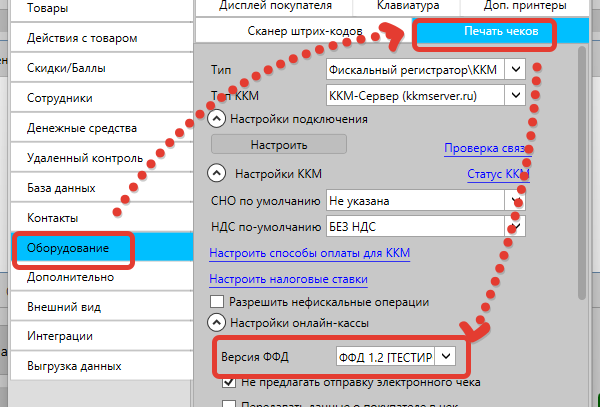Screen dimensions: 600x407
Task: Open the Тип device dropdown
Action: [x=515, y=70]
